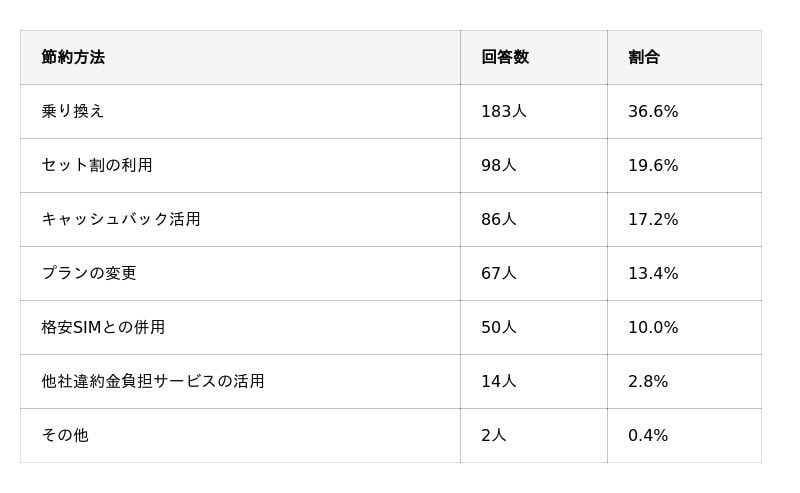Select the 0.4% percentage cell
Viewport: 800px width, 493px height.
pos(648,435)
